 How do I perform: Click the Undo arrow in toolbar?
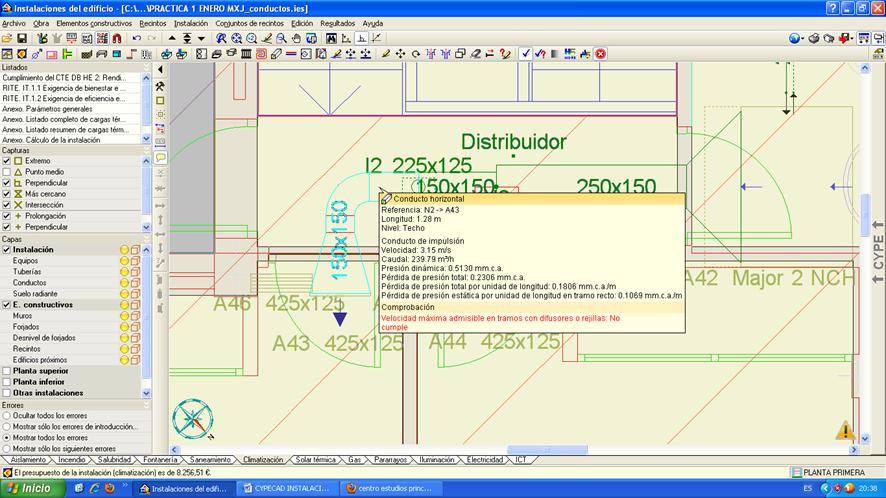click(136, 38)
